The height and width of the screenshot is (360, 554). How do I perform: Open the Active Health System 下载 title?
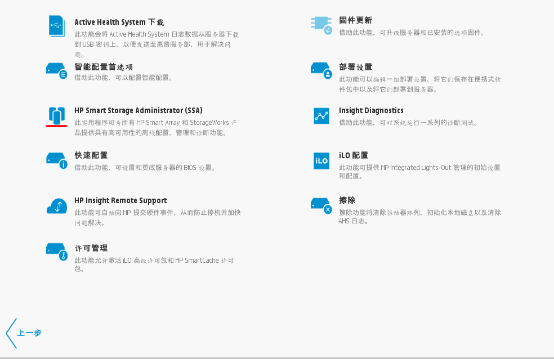click(x=119, y=22)
